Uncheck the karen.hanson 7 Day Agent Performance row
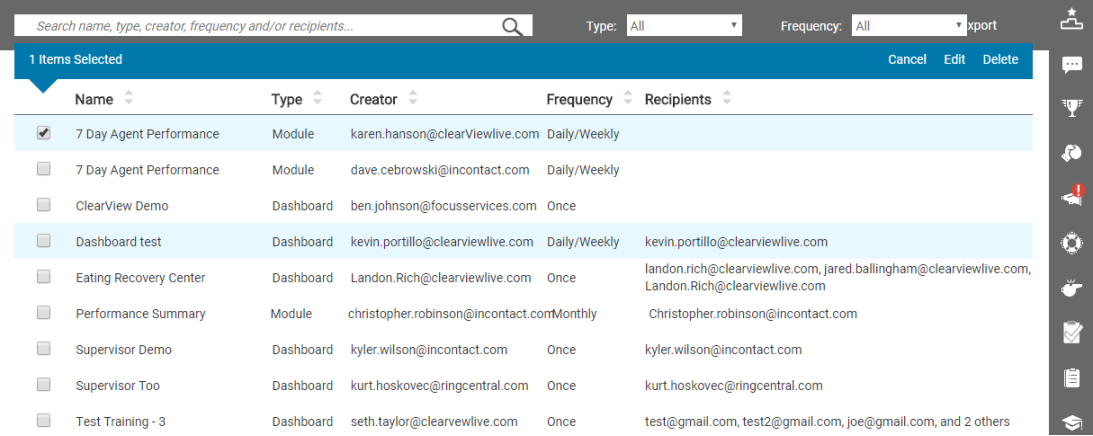Screen dimensions: 1093x436 click(43, 133)
